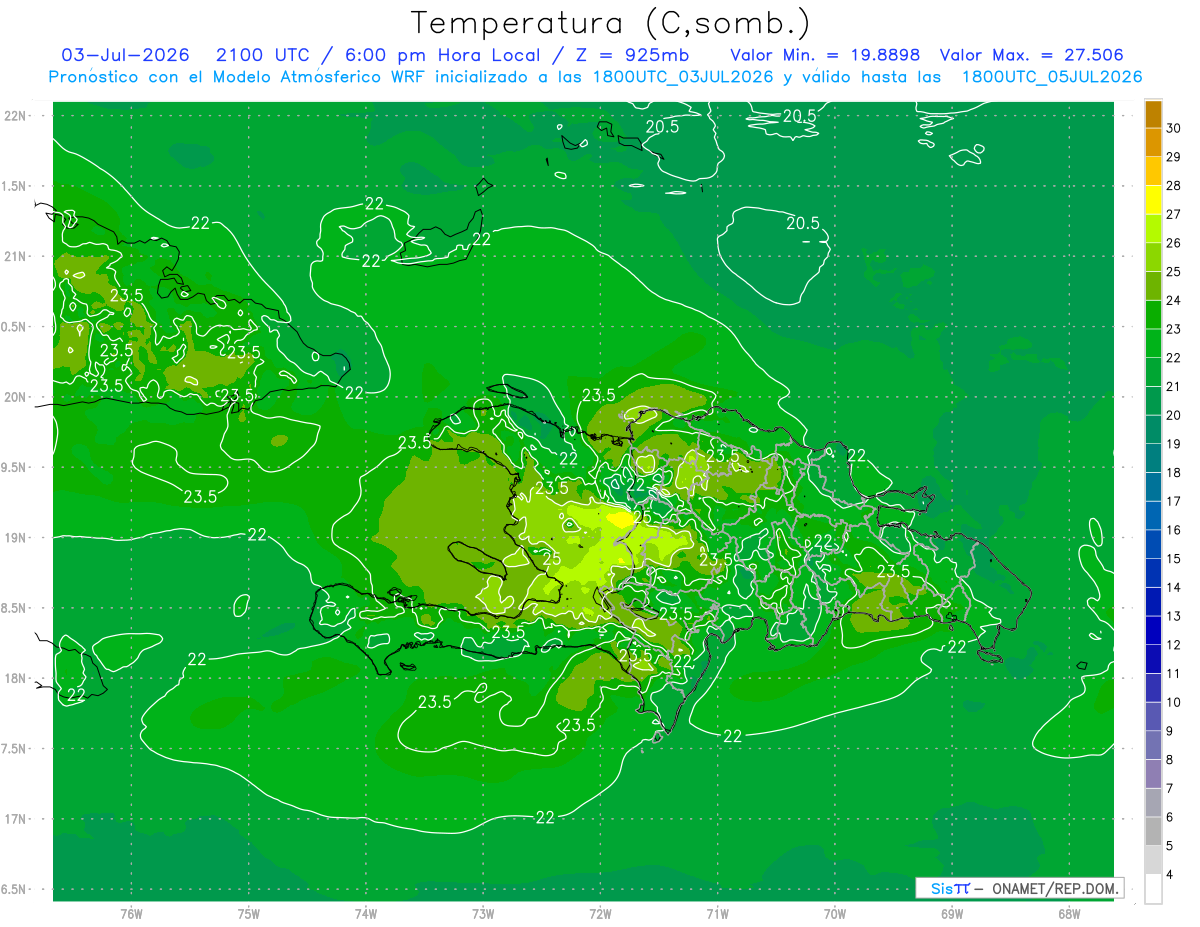Click the '20N' latitude axis label

15,397
